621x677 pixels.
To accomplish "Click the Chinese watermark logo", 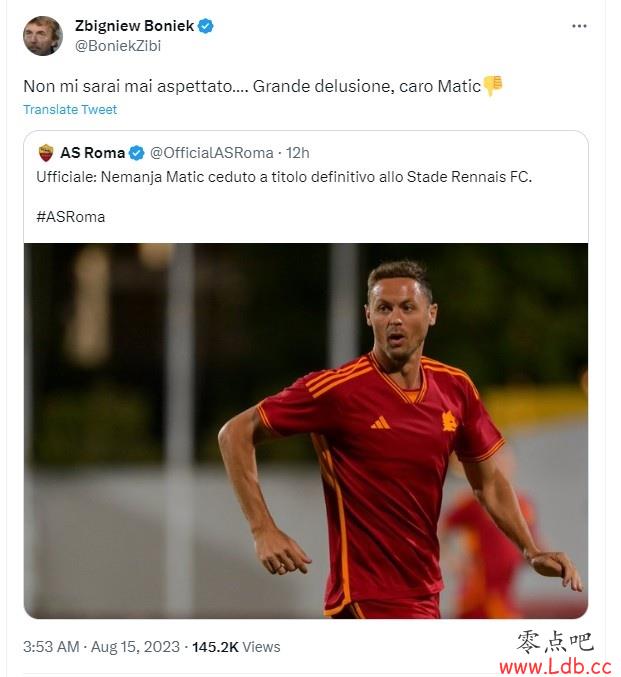I will 555,642.
